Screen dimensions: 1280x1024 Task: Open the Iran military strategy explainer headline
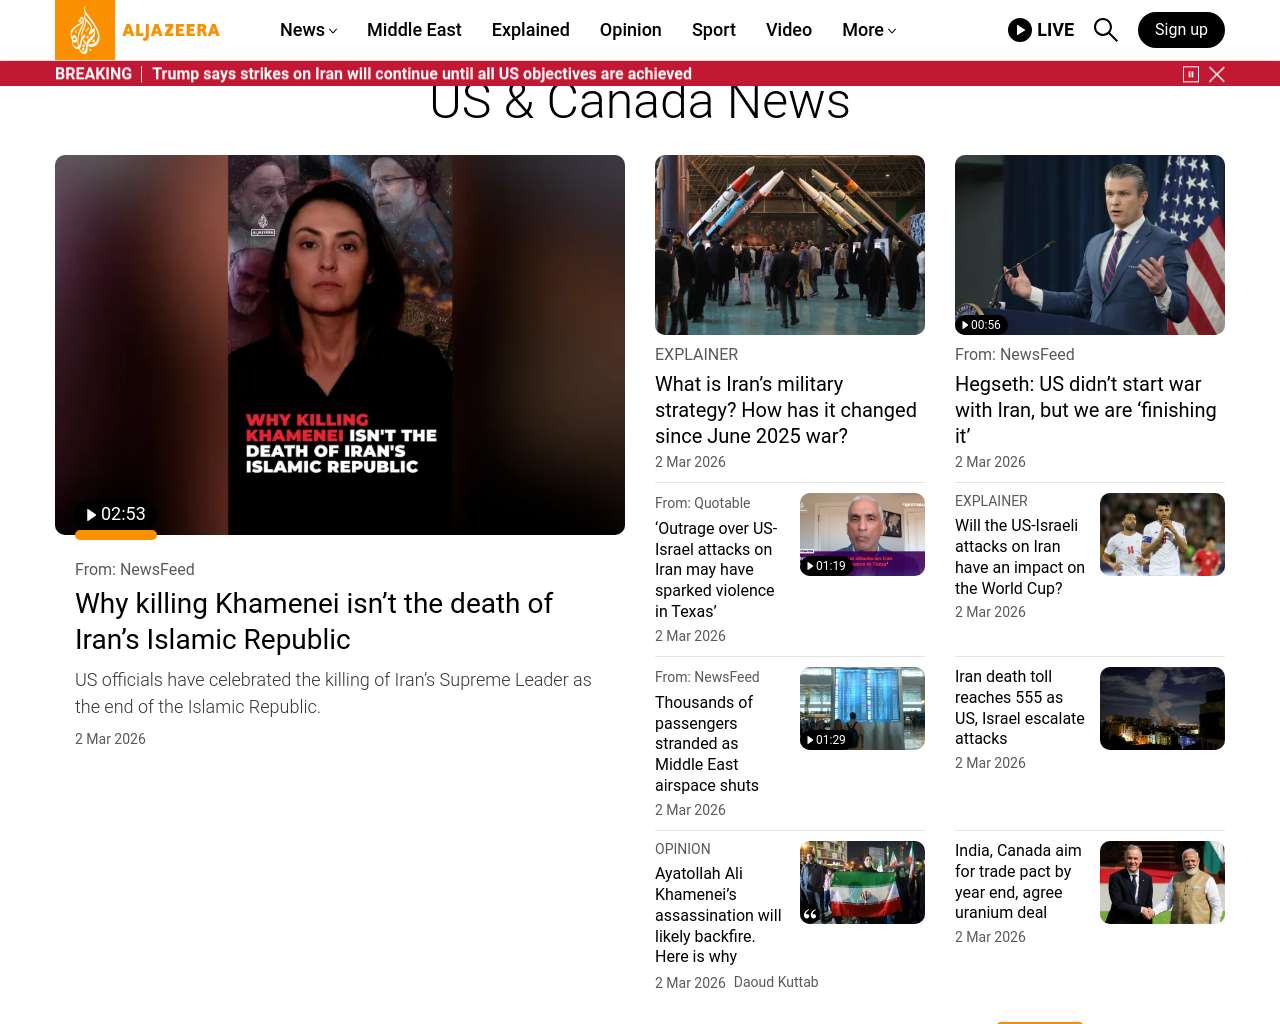785,410
